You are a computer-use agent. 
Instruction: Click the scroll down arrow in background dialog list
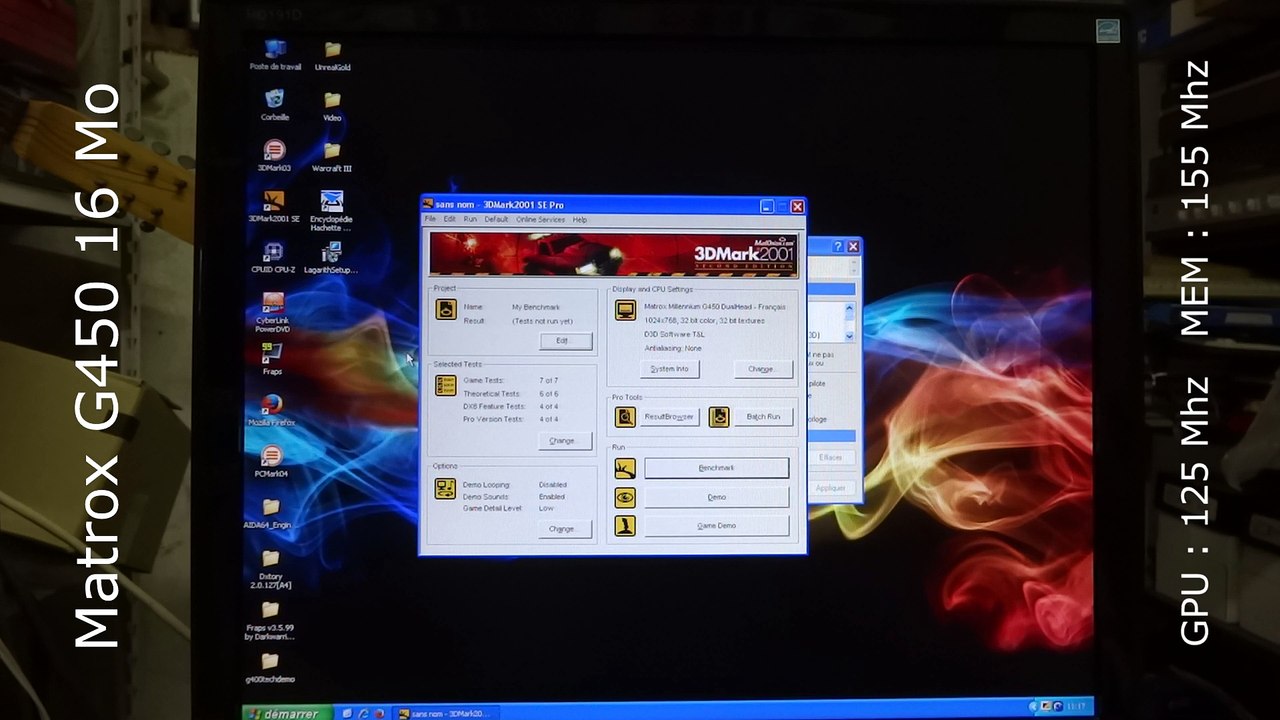pos(850,337)
